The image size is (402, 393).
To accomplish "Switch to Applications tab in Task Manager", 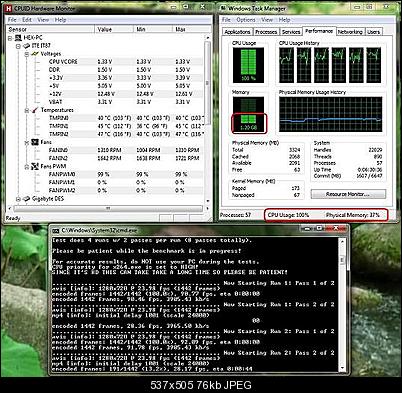I will (x=237, y=32).
